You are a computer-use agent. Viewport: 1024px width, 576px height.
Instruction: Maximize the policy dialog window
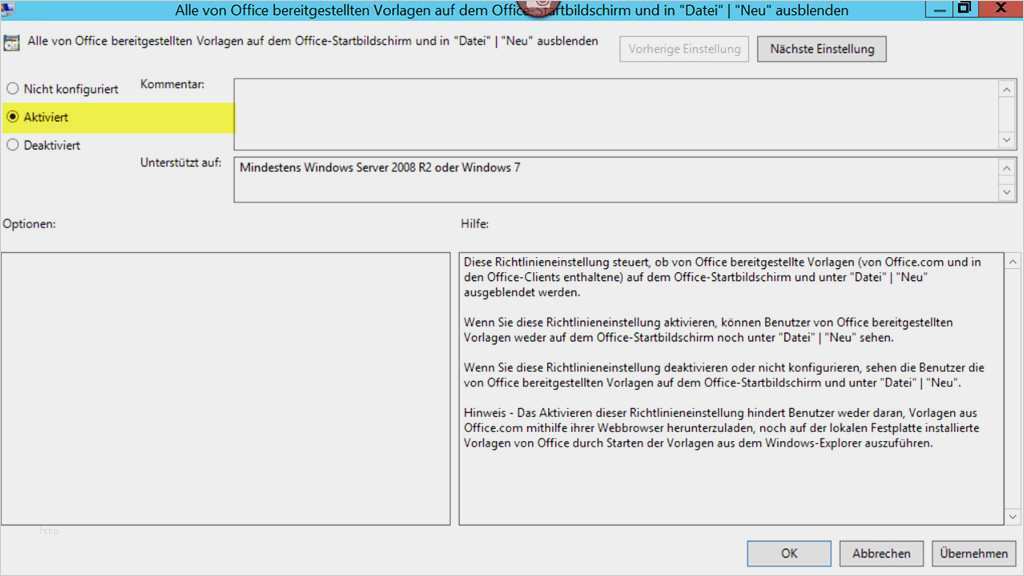coord(964,8)
